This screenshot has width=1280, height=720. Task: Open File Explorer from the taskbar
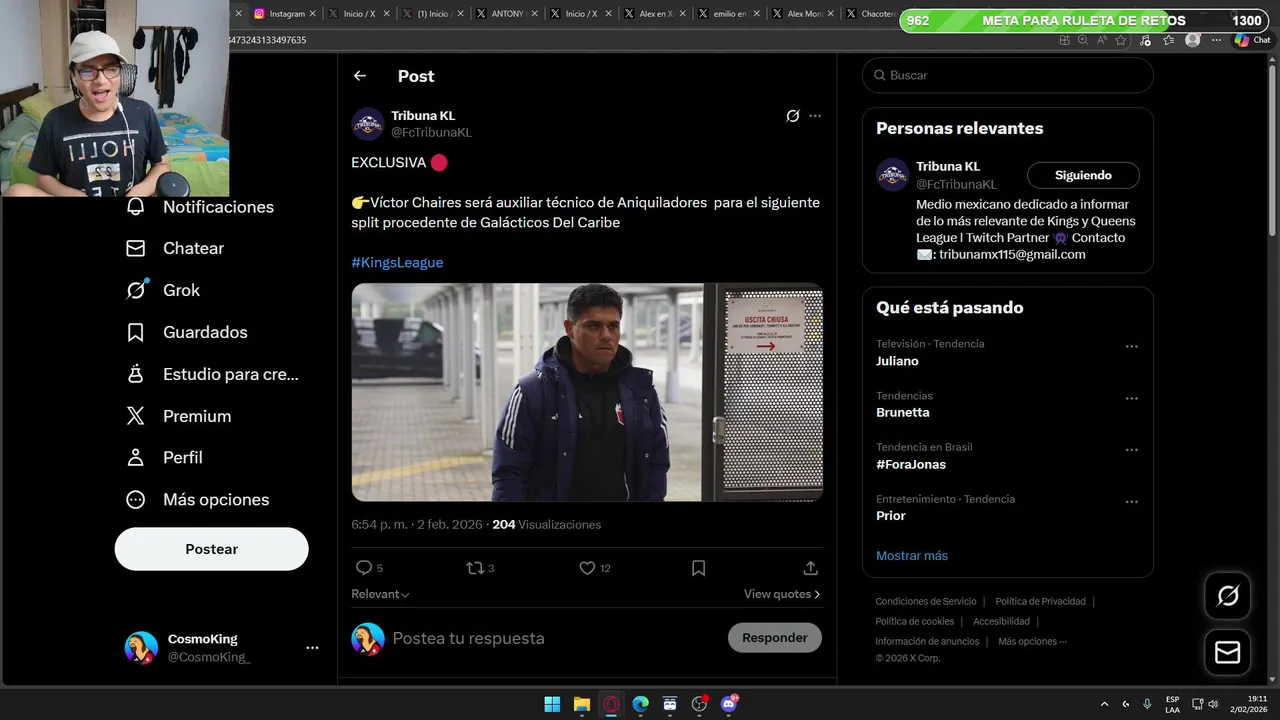pyautogui.click(x=582, y=704)
